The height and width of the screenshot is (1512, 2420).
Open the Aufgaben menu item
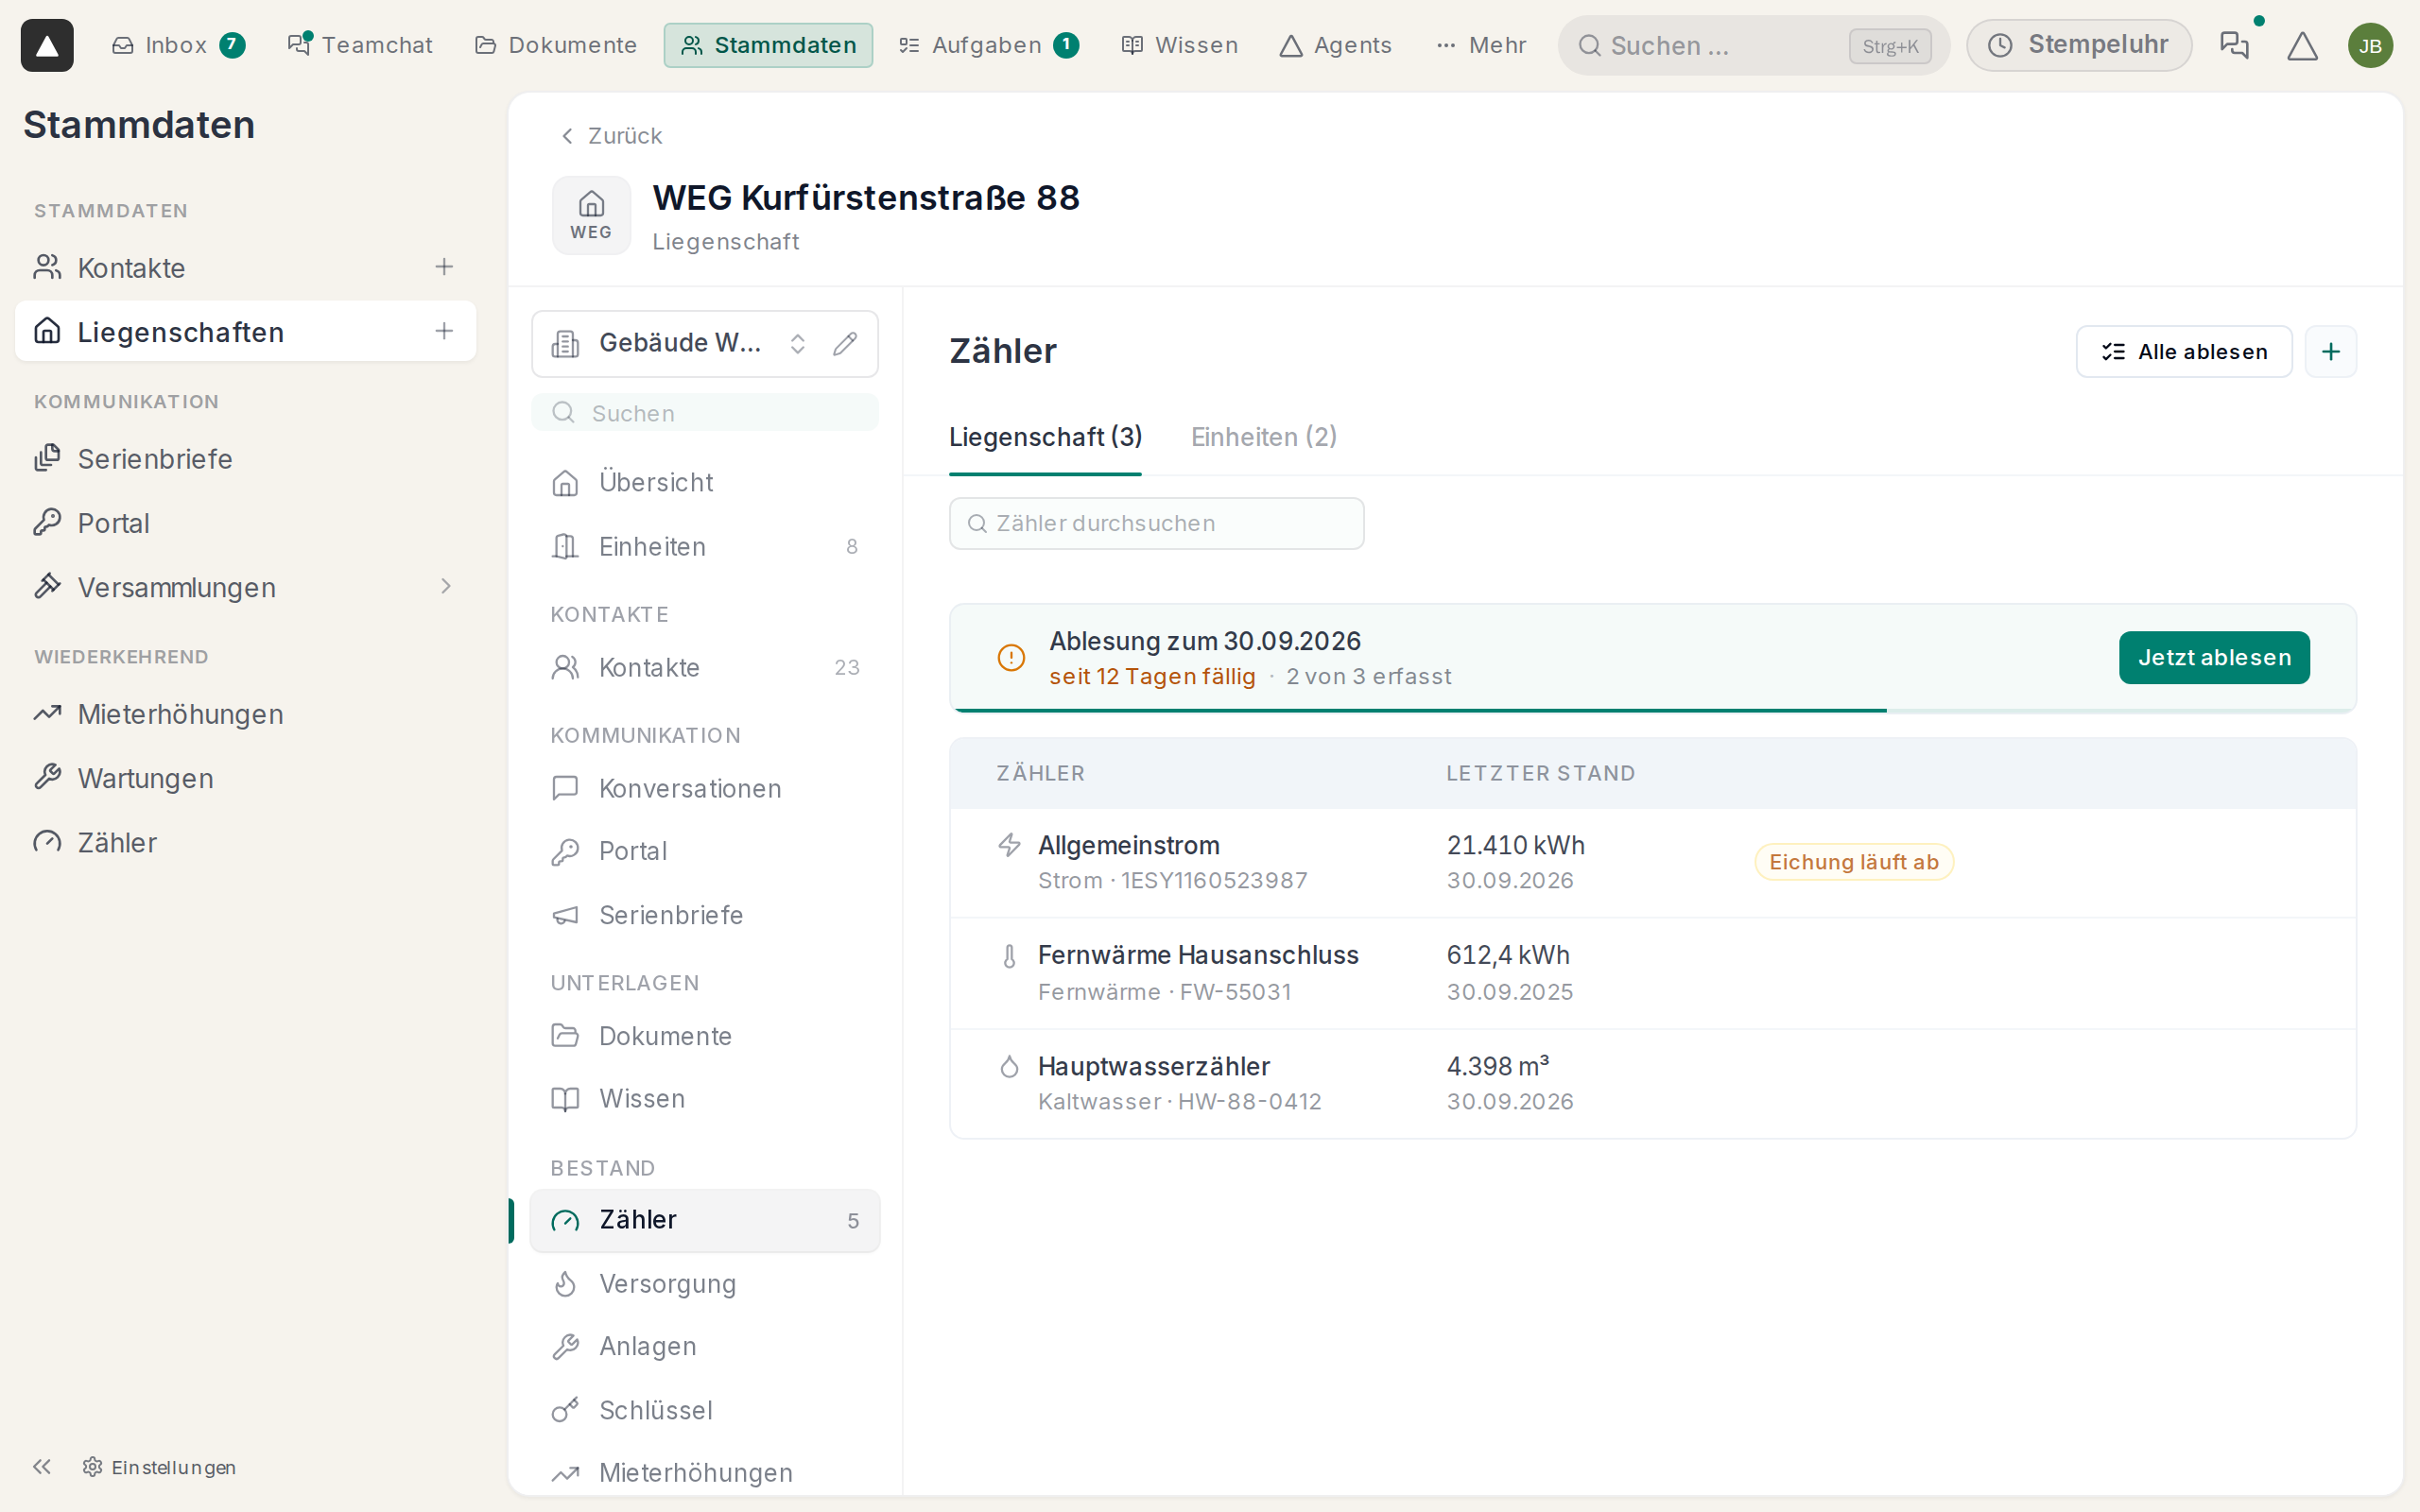pos(989,45)
